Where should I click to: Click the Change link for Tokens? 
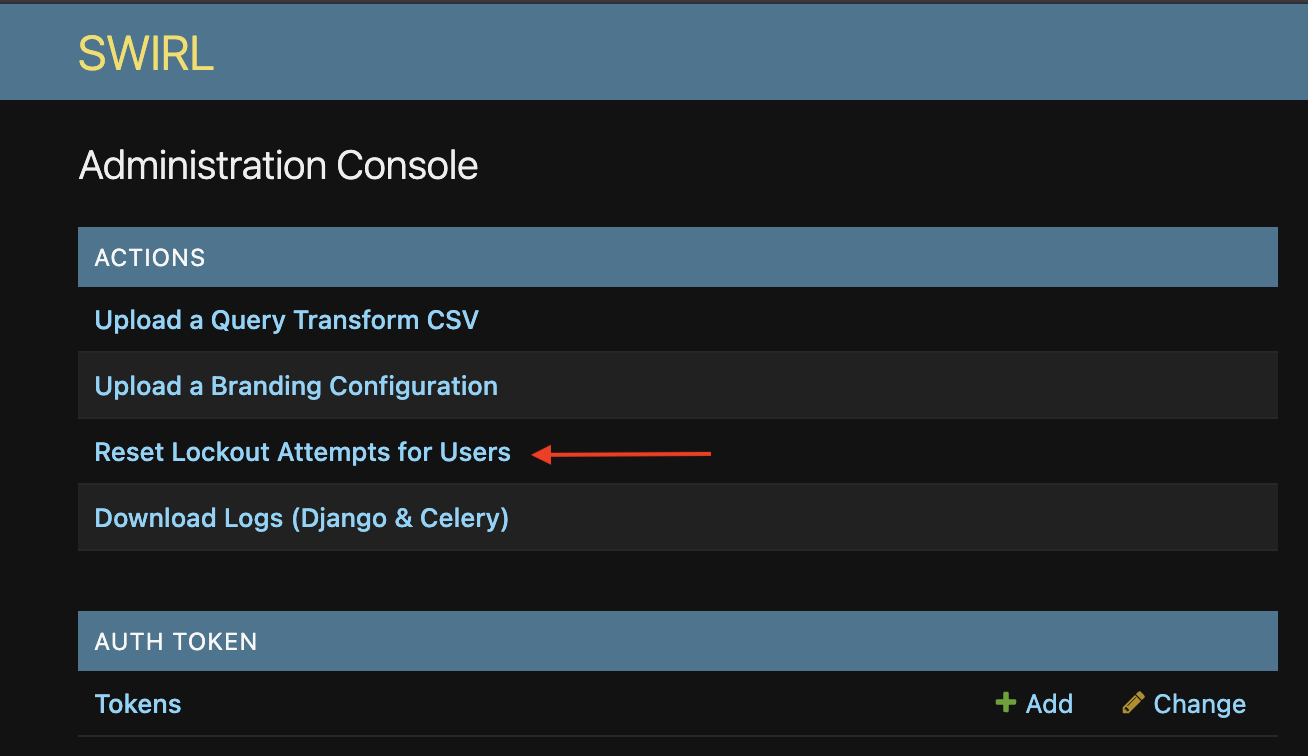pos(1199,704)
